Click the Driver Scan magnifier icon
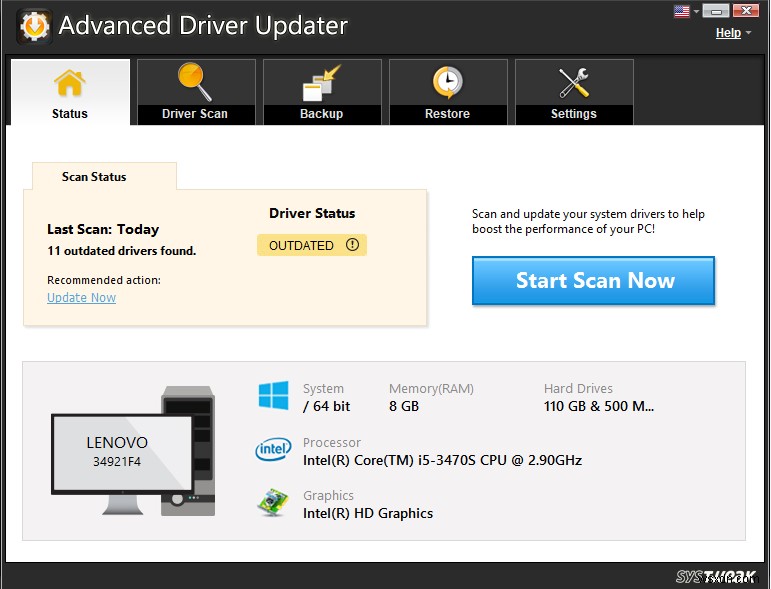Image resolution: width=771 pixels, height=589 pixels. pos(195,82)
